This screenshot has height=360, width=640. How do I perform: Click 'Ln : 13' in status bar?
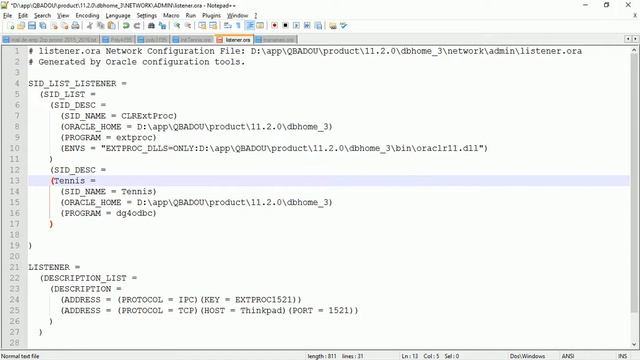409,356
